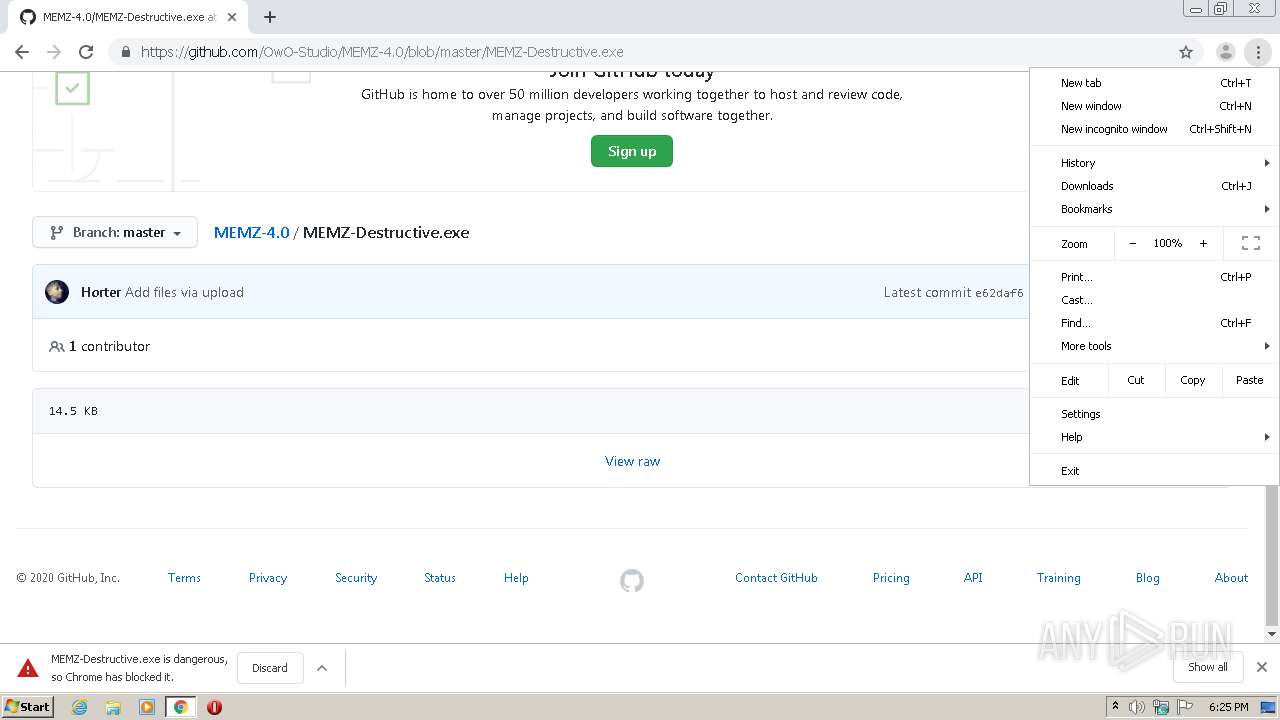Open the Blog footer link
Screen dimensions: 1280x720
click(1148, 578)
